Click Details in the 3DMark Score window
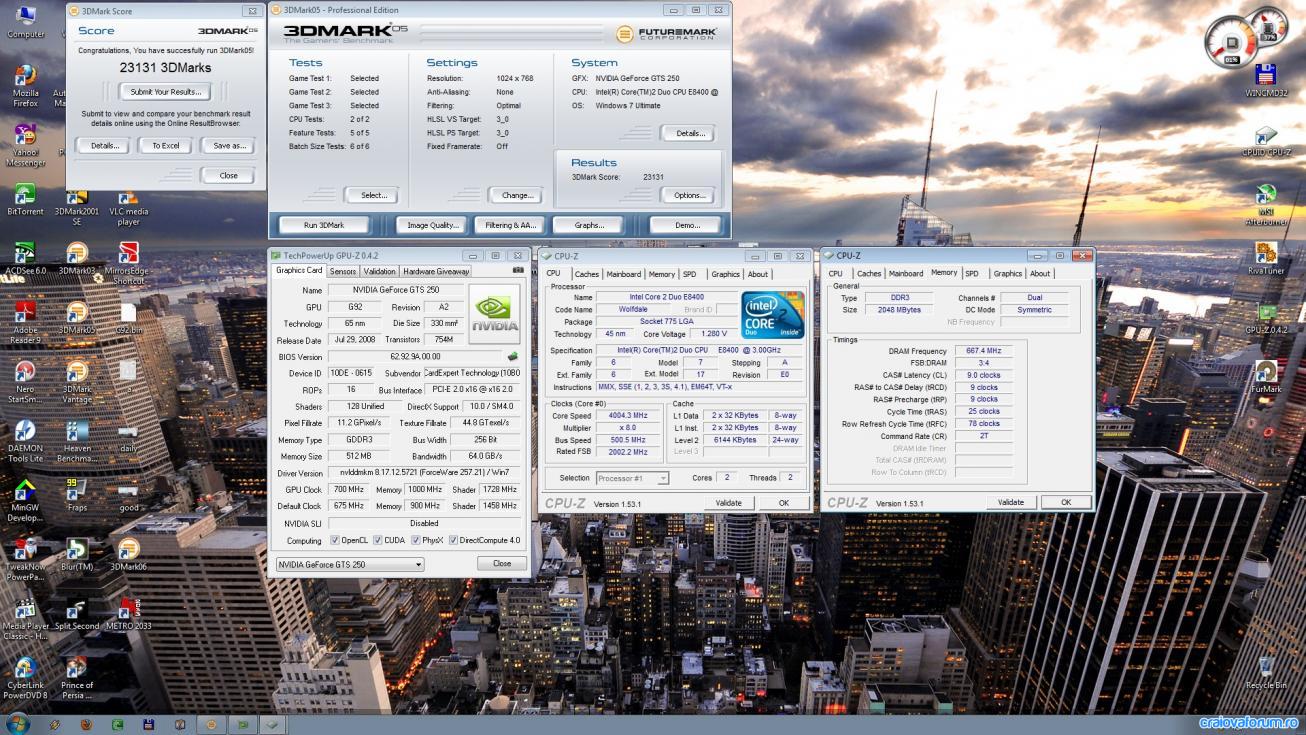Image resolution: width=1306 pixels, height=735 pixels. 103,146
